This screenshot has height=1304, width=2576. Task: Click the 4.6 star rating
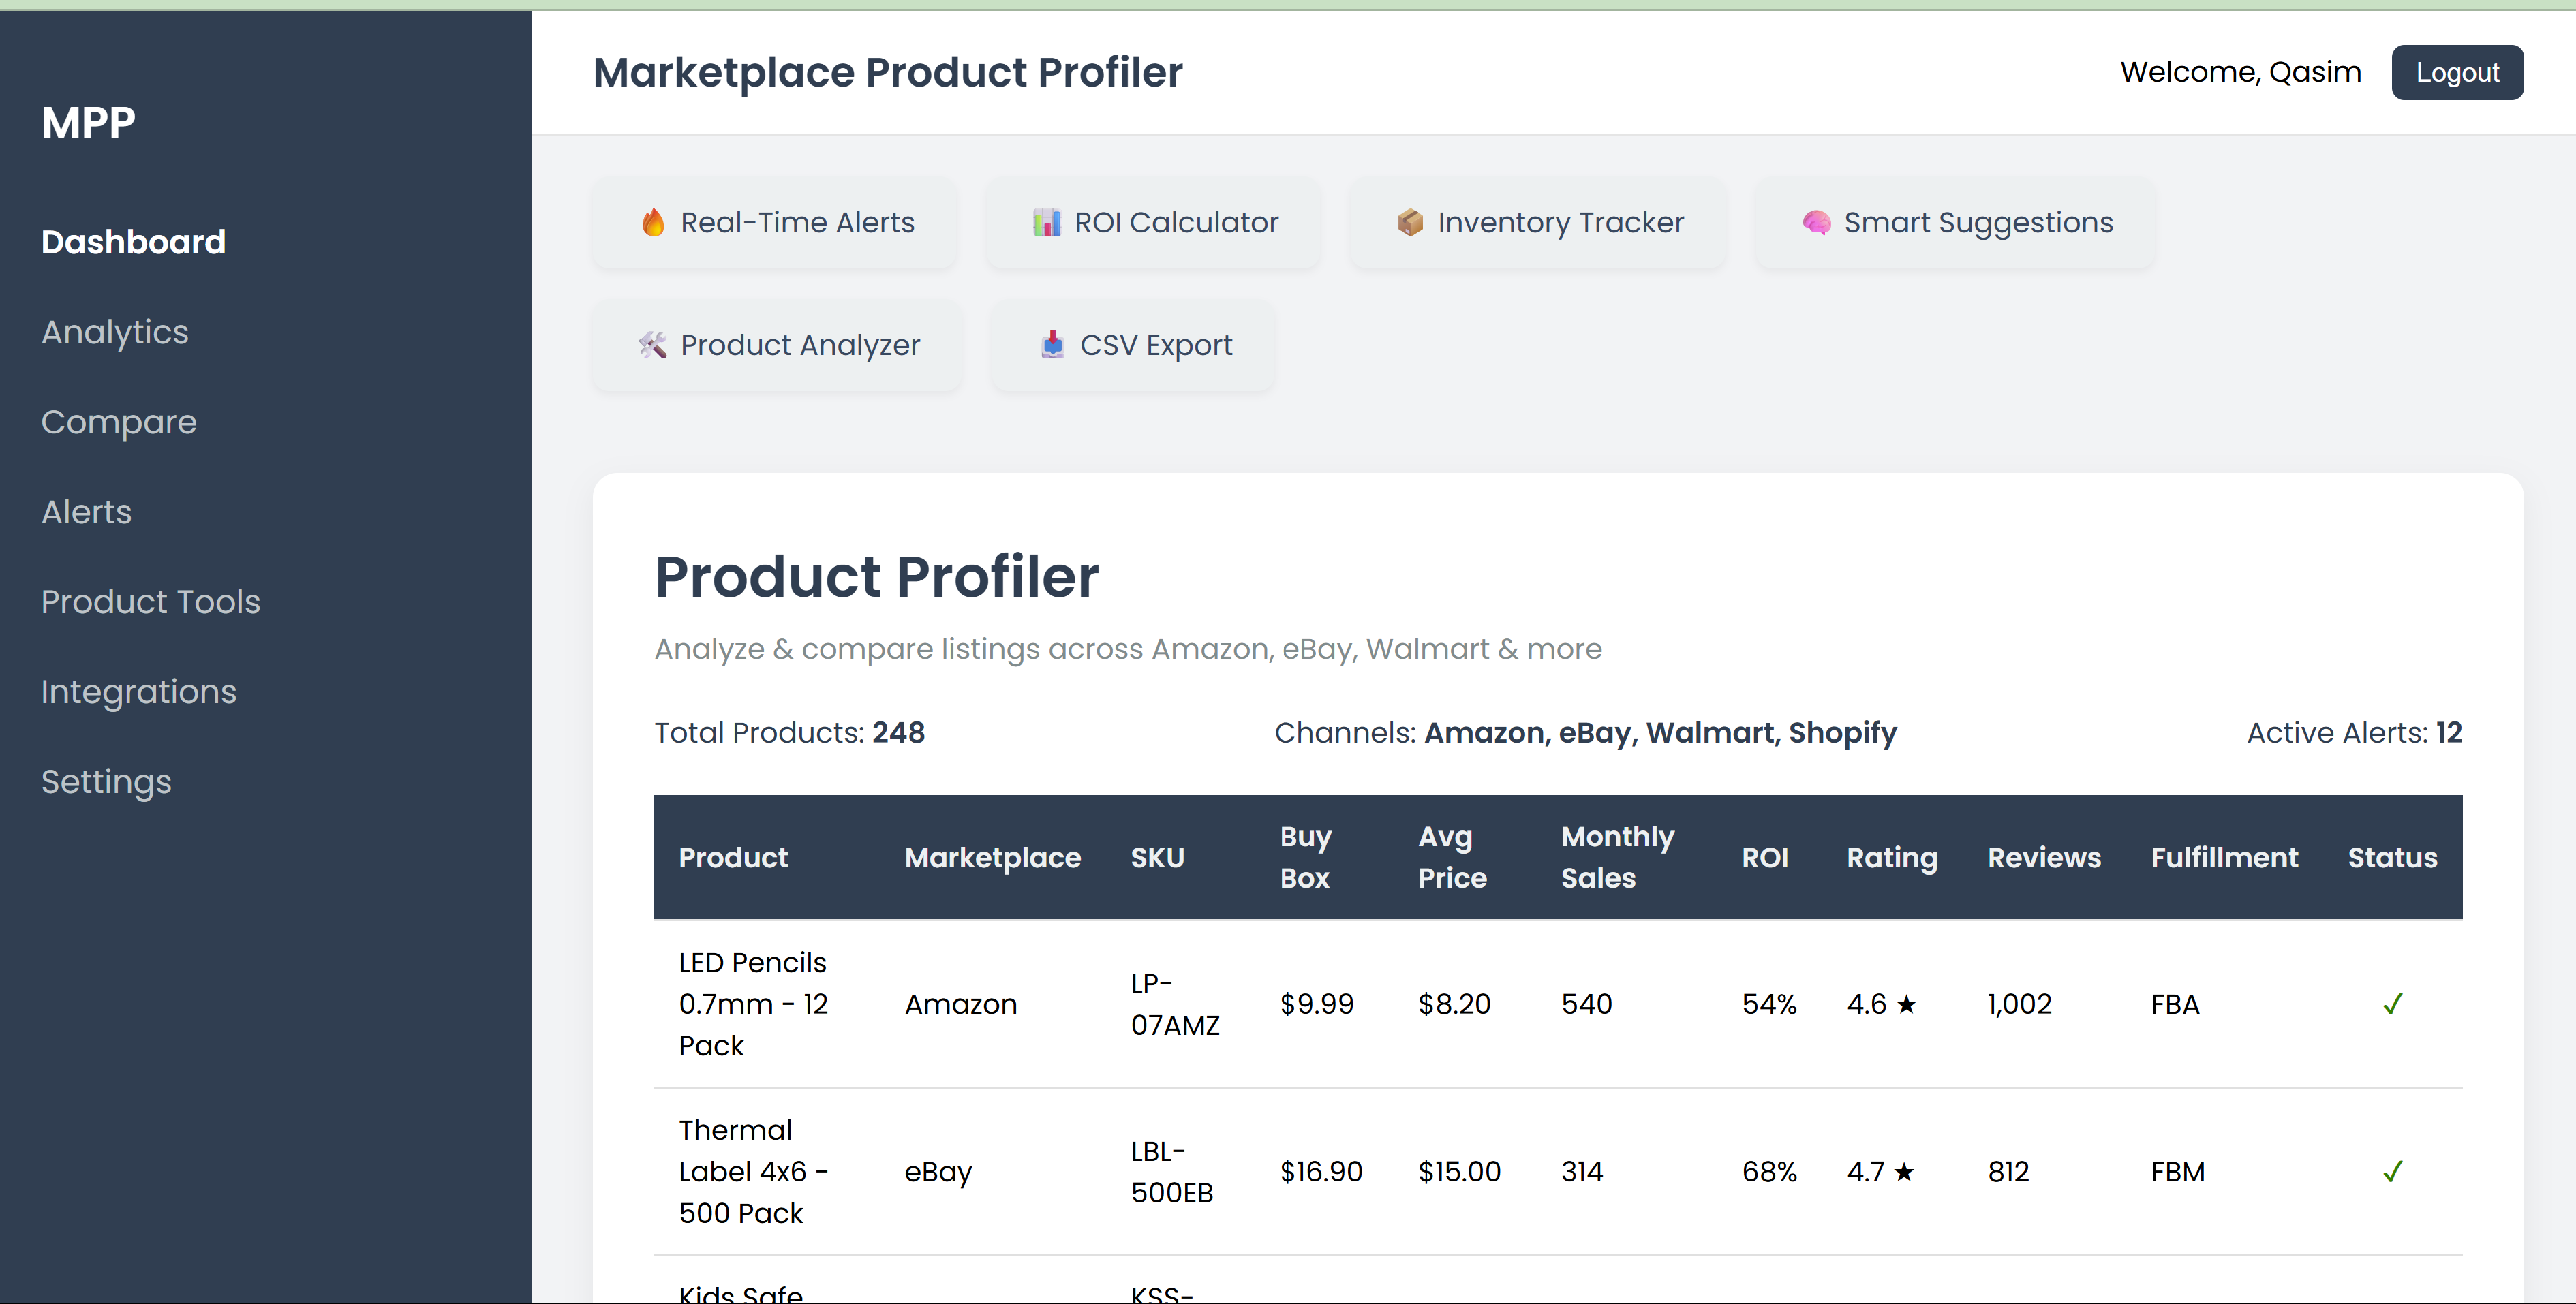[x=1882, y=1004]
